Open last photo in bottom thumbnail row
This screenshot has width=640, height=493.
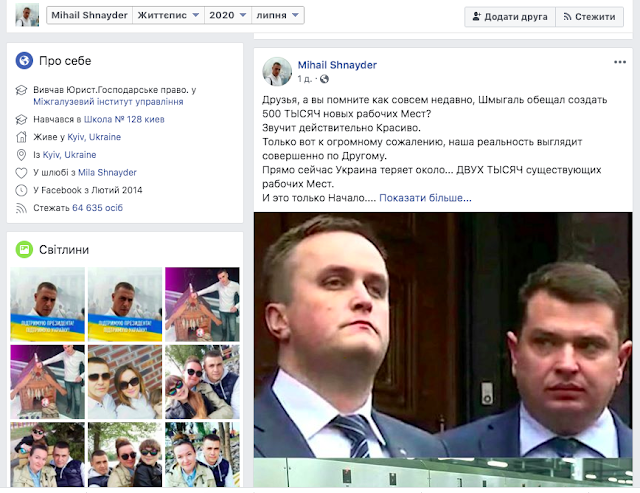(202, 455)
